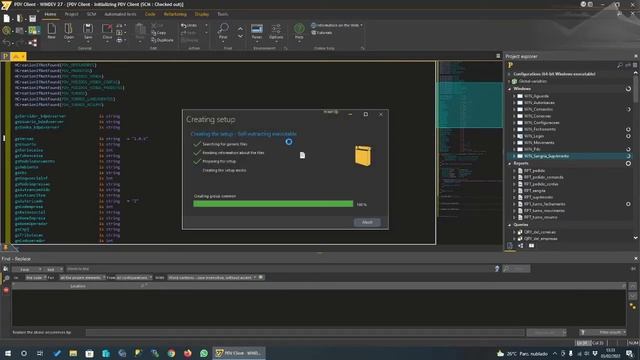Click the Save ribbon icon

point(88,29)
